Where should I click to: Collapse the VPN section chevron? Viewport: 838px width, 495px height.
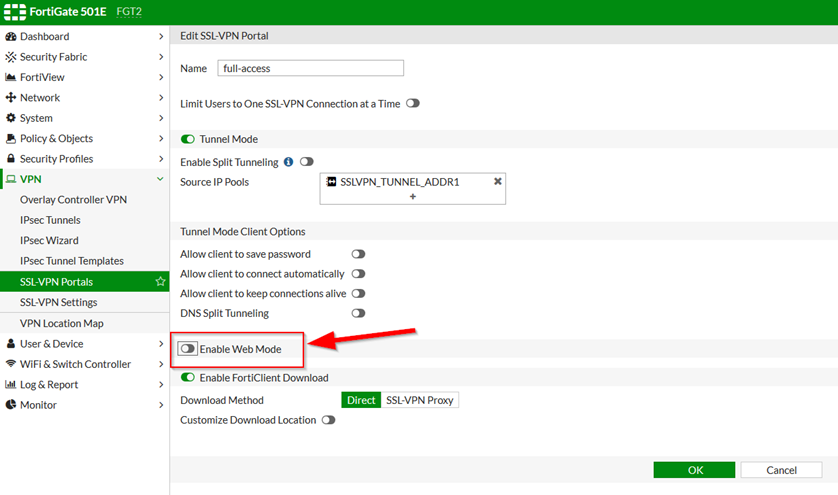tap(161, 179)
